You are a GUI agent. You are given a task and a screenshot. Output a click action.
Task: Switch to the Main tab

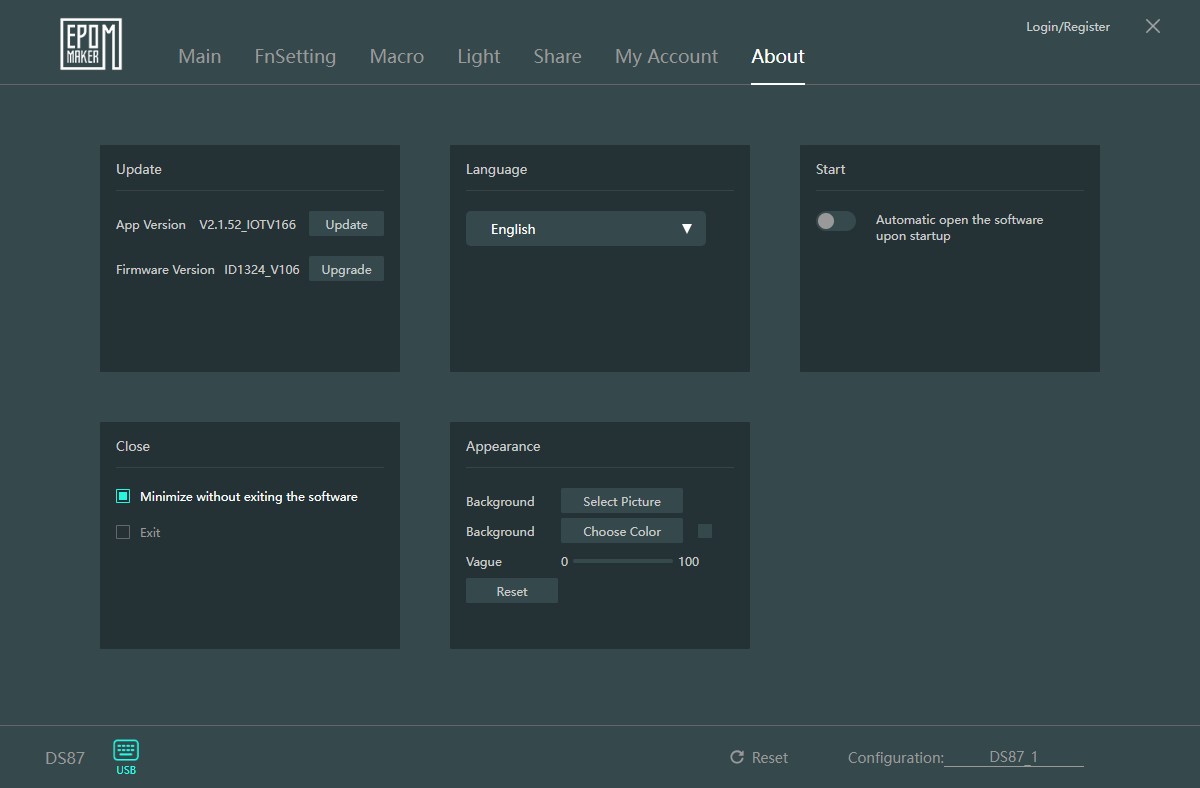(x=200, y=56)
